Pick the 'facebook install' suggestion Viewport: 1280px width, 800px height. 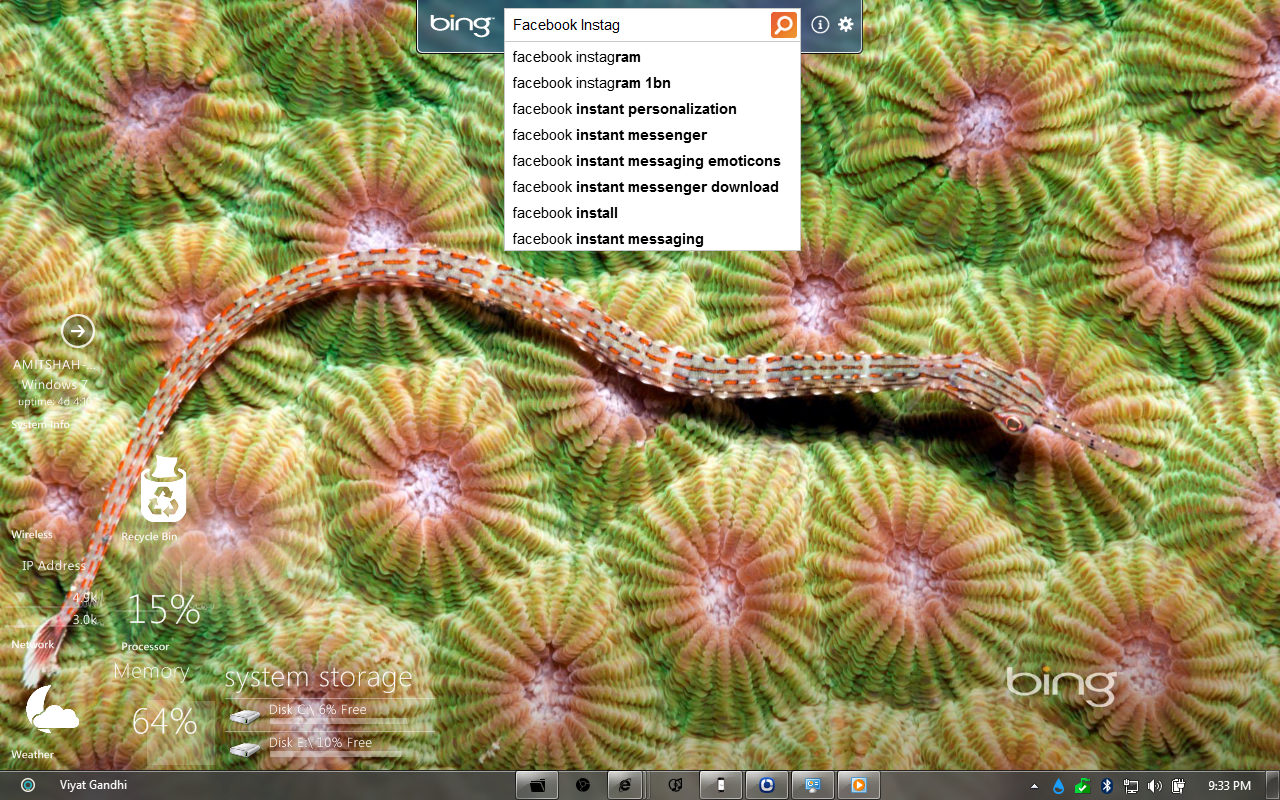tap(652, 213)
